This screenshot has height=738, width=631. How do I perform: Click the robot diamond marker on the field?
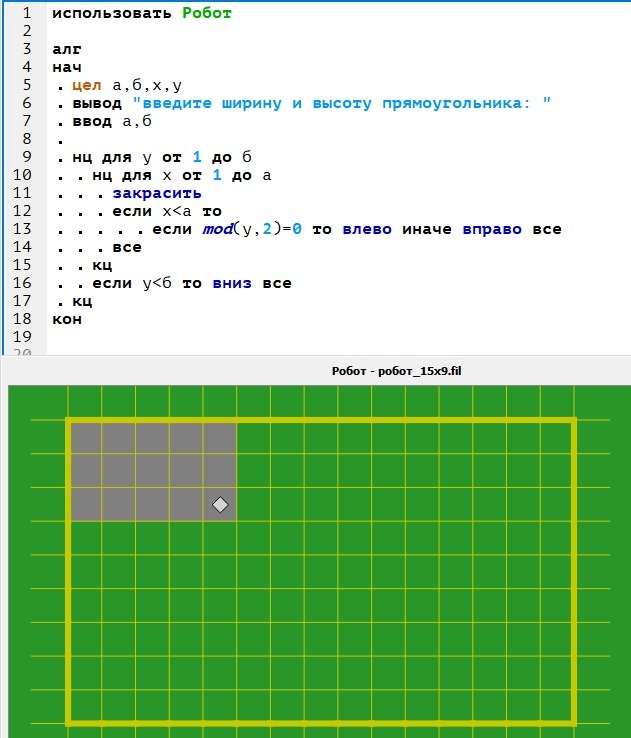[x=220, y=505]
